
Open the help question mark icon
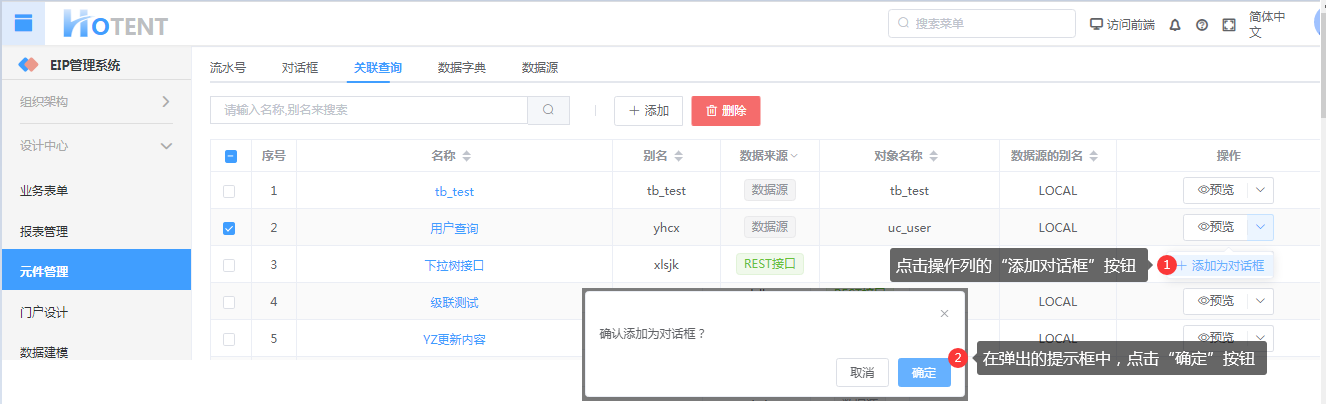click(x=1202, y=24)
